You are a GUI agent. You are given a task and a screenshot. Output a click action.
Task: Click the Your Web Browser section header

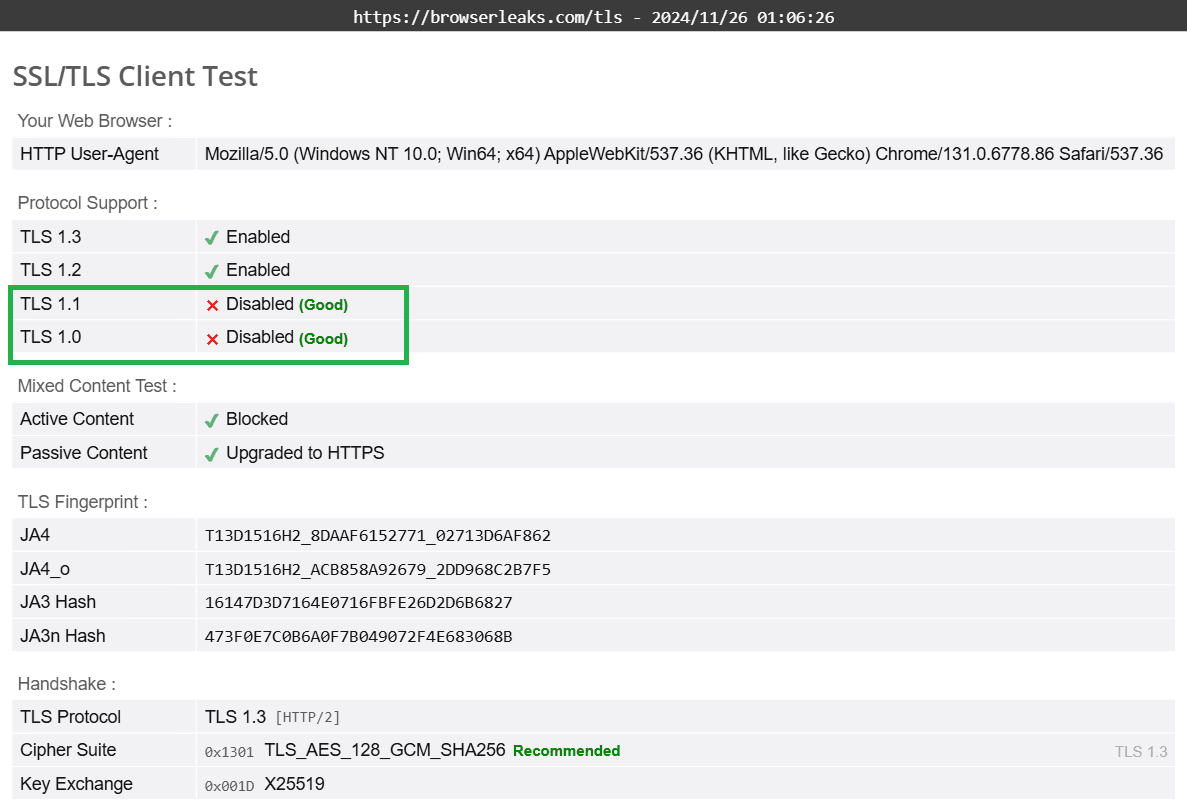pos(95,121)
